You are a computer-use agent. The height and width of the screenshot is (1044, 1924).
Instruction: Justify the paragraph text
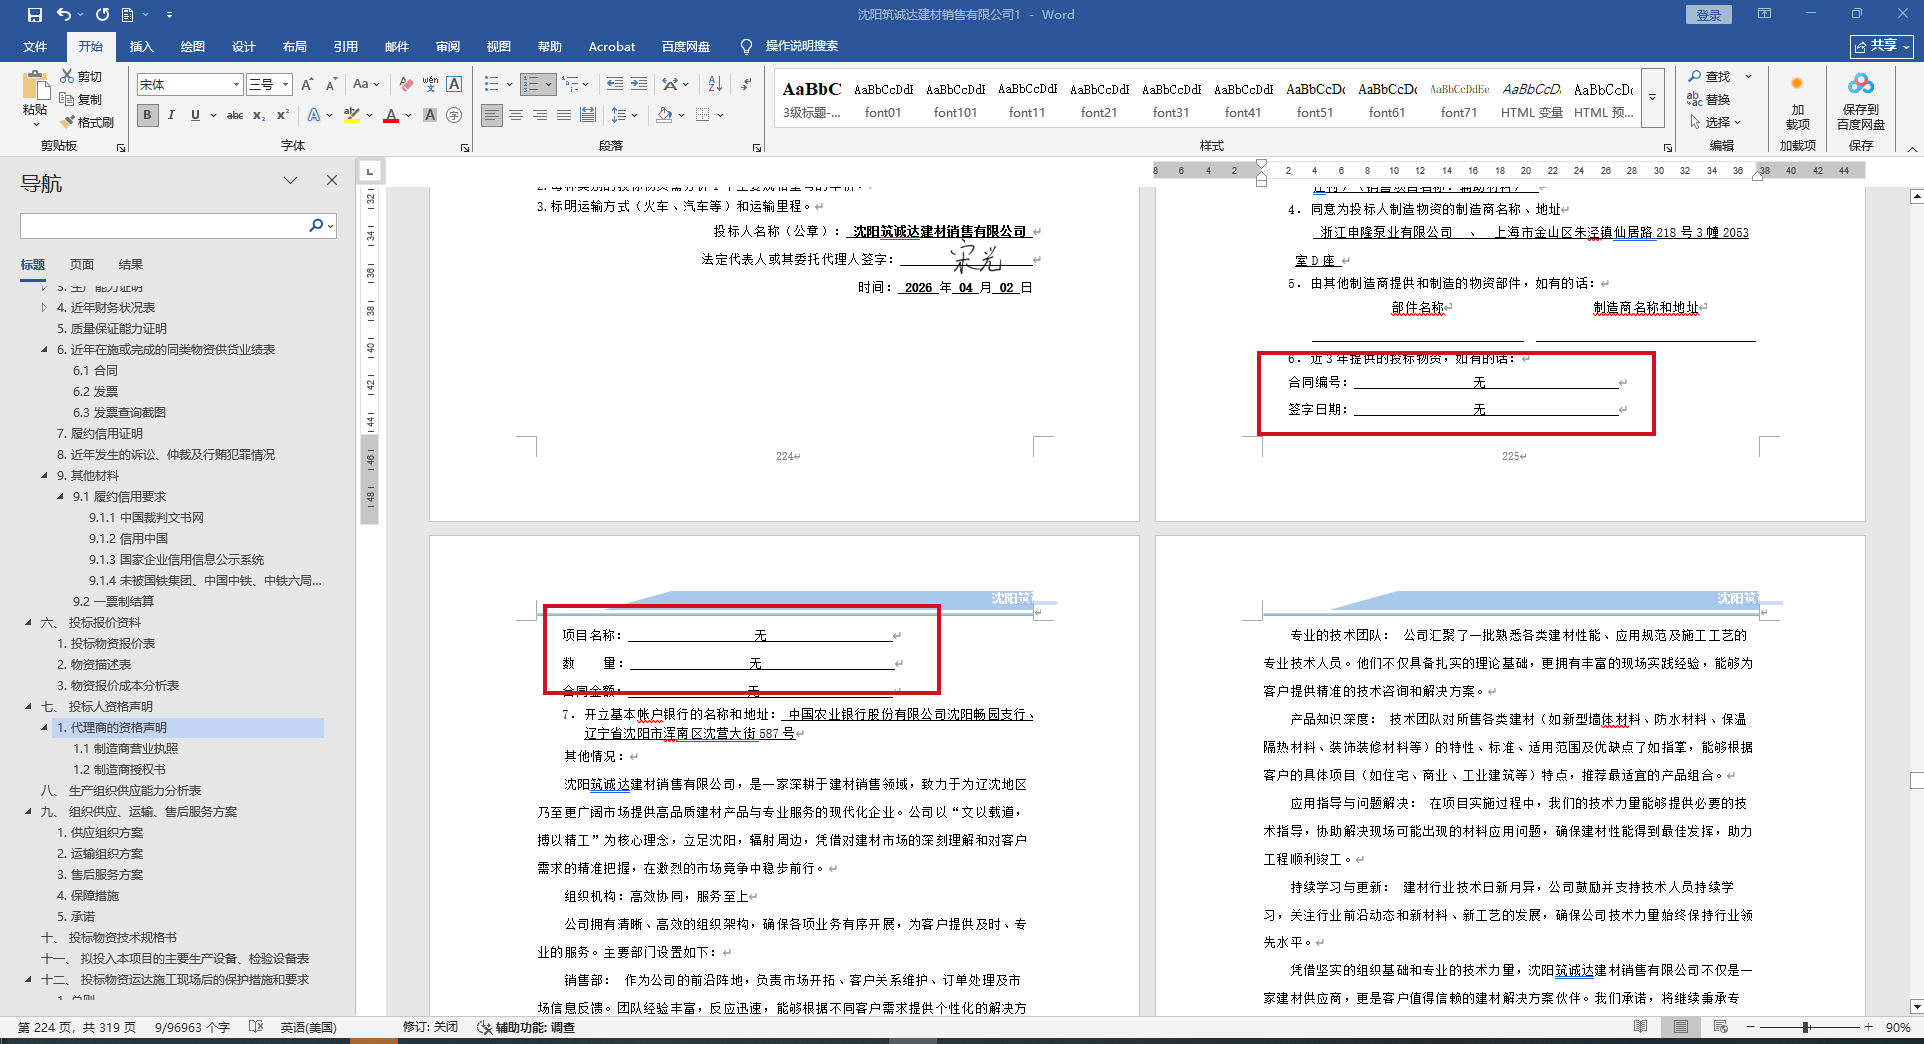pos(564,115)
